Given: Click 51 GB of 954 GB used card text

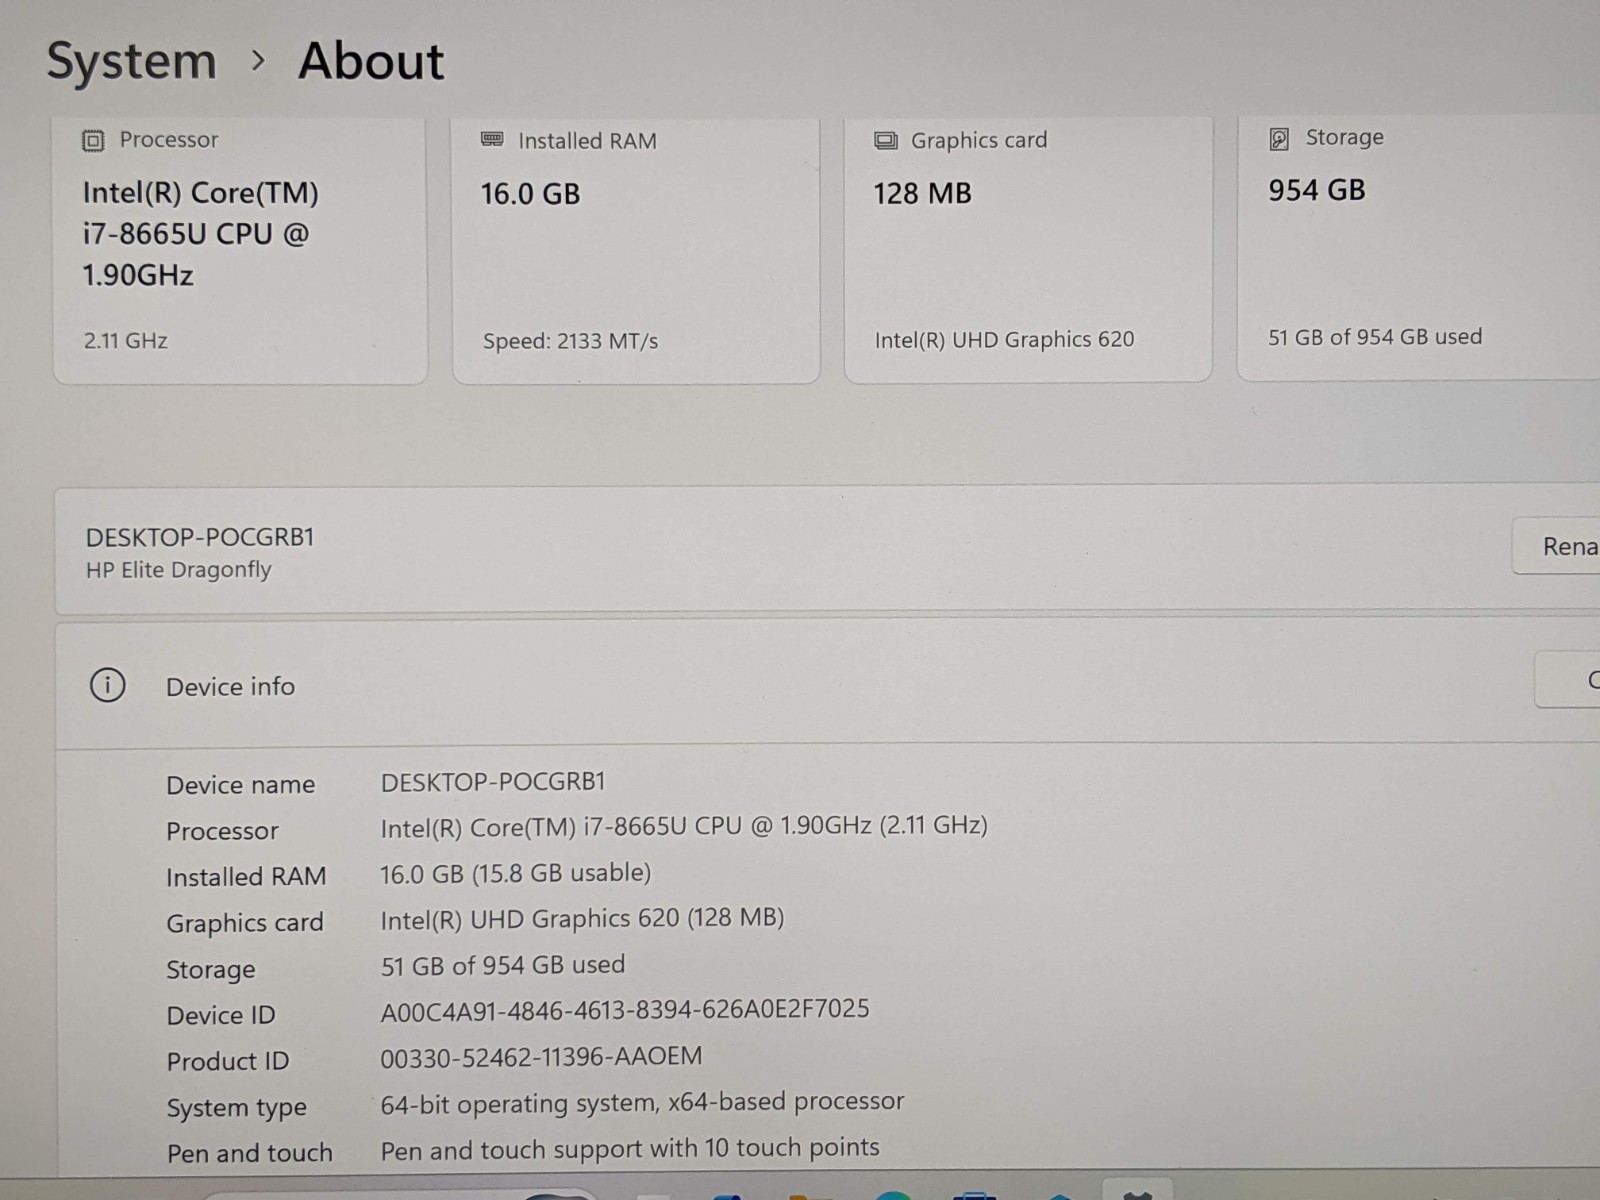Looking at the screenshot, I should point(1375,337).
